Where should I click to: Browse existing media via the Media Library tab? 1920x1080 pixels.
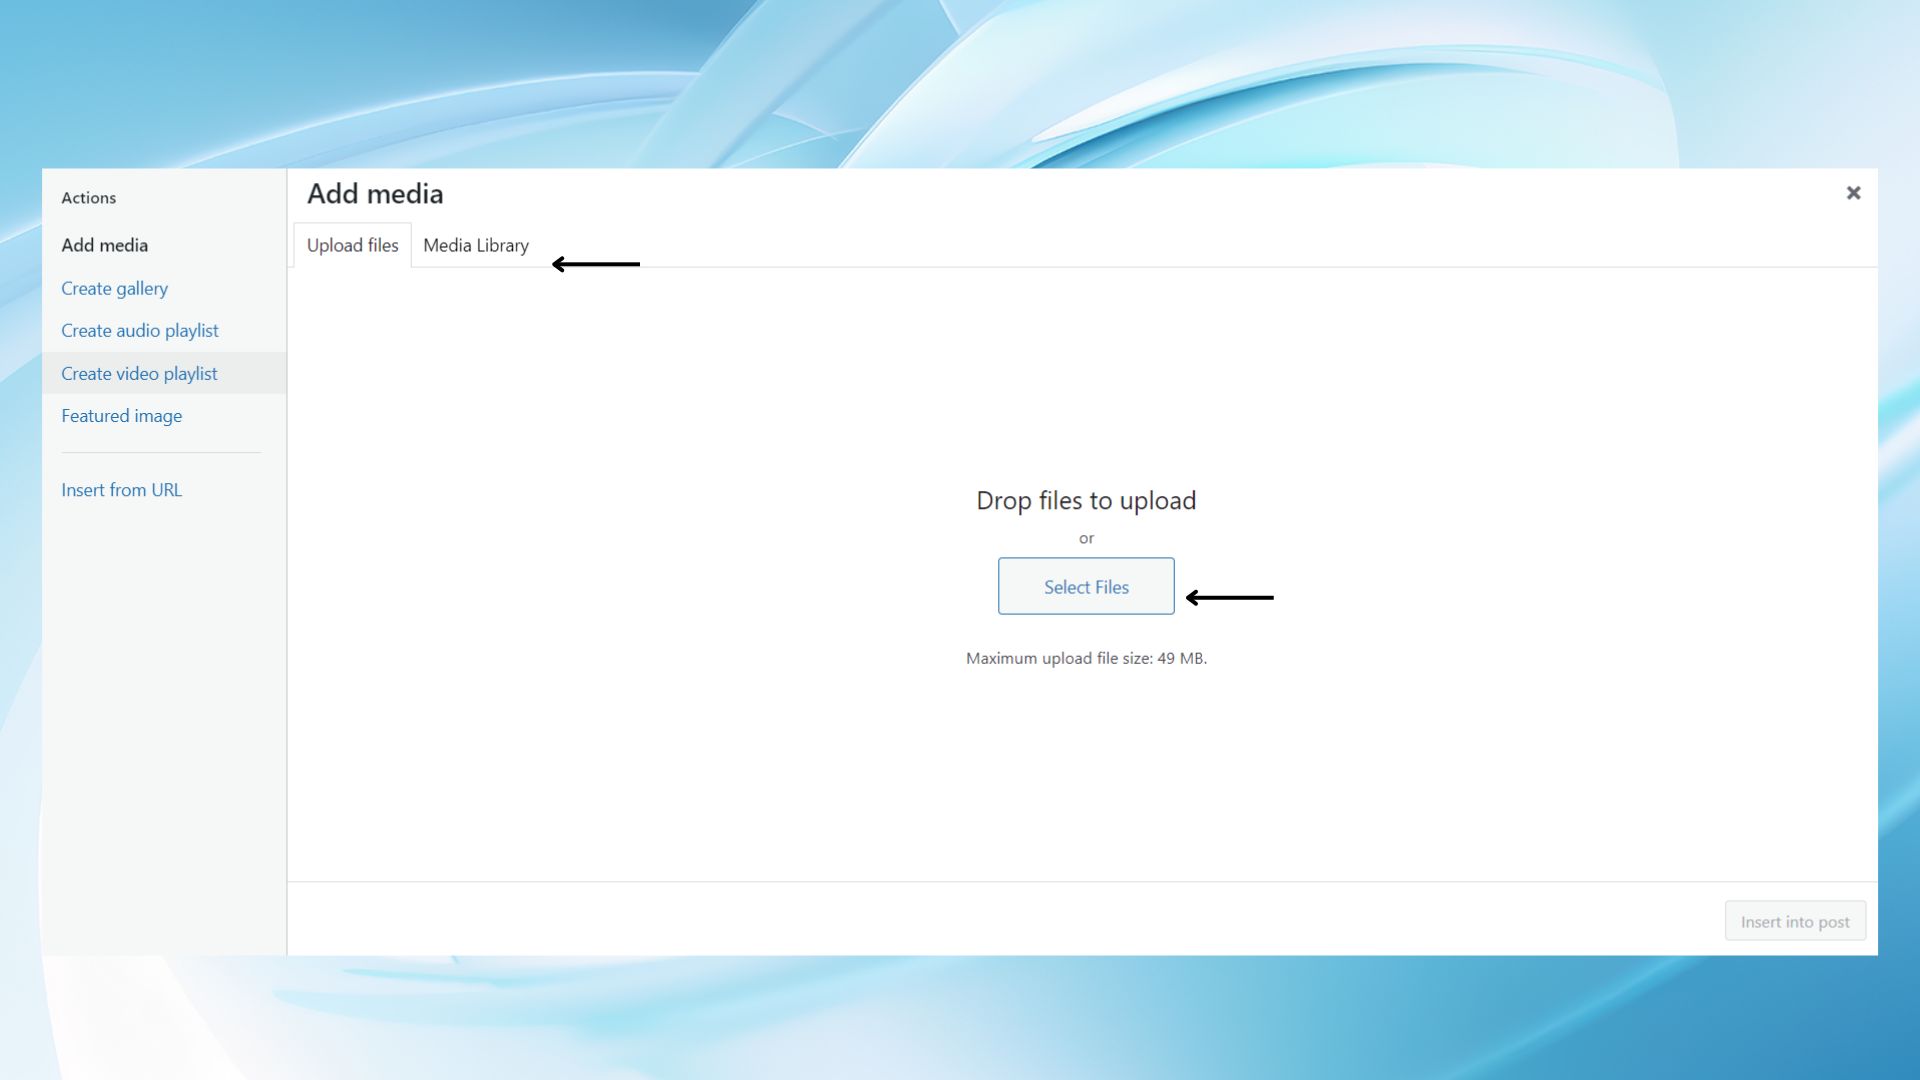[x=476, y=245]
